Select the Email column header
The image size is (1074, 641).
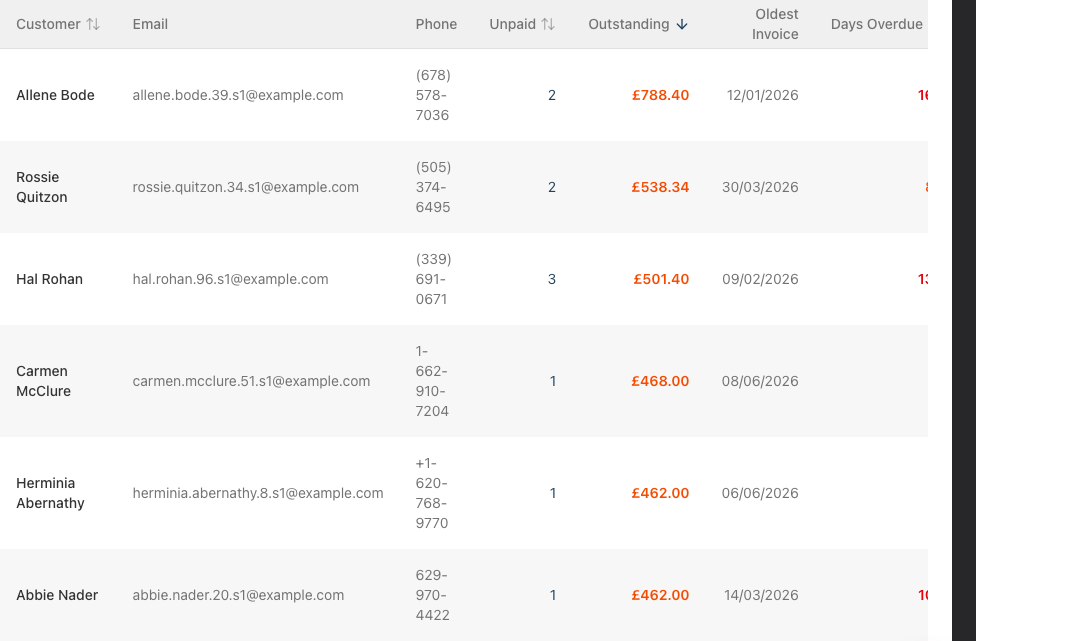(x=150, y=24)
